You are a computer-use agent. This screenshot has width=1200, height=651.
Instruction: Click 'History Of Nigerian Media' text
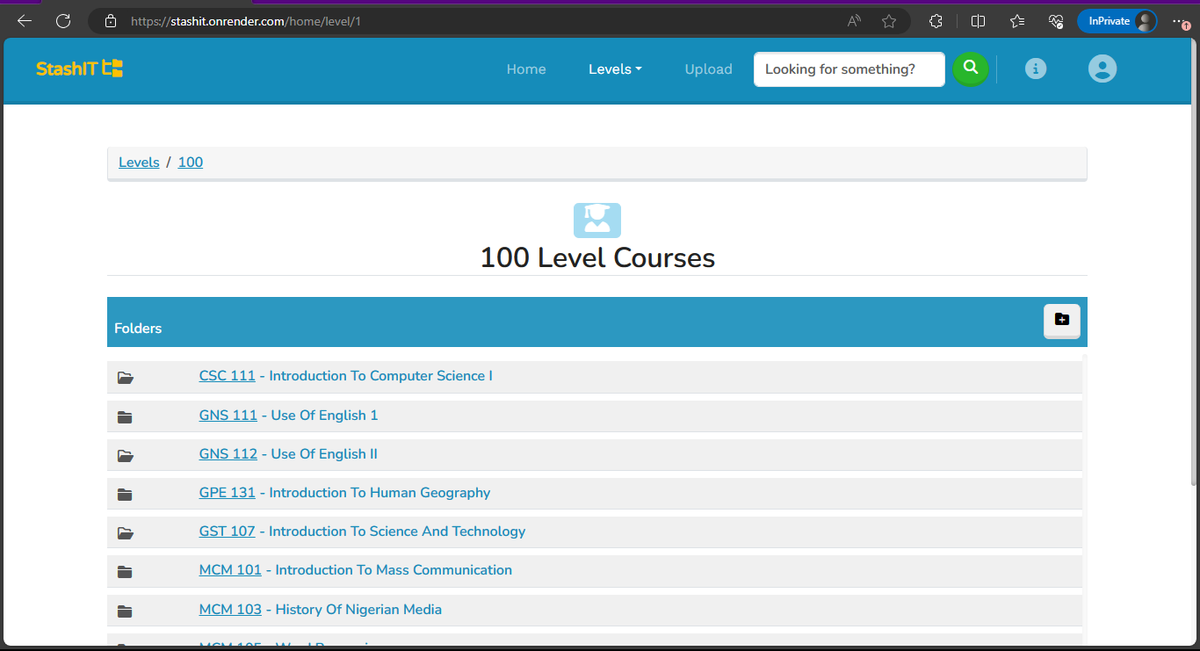[359, 609]
